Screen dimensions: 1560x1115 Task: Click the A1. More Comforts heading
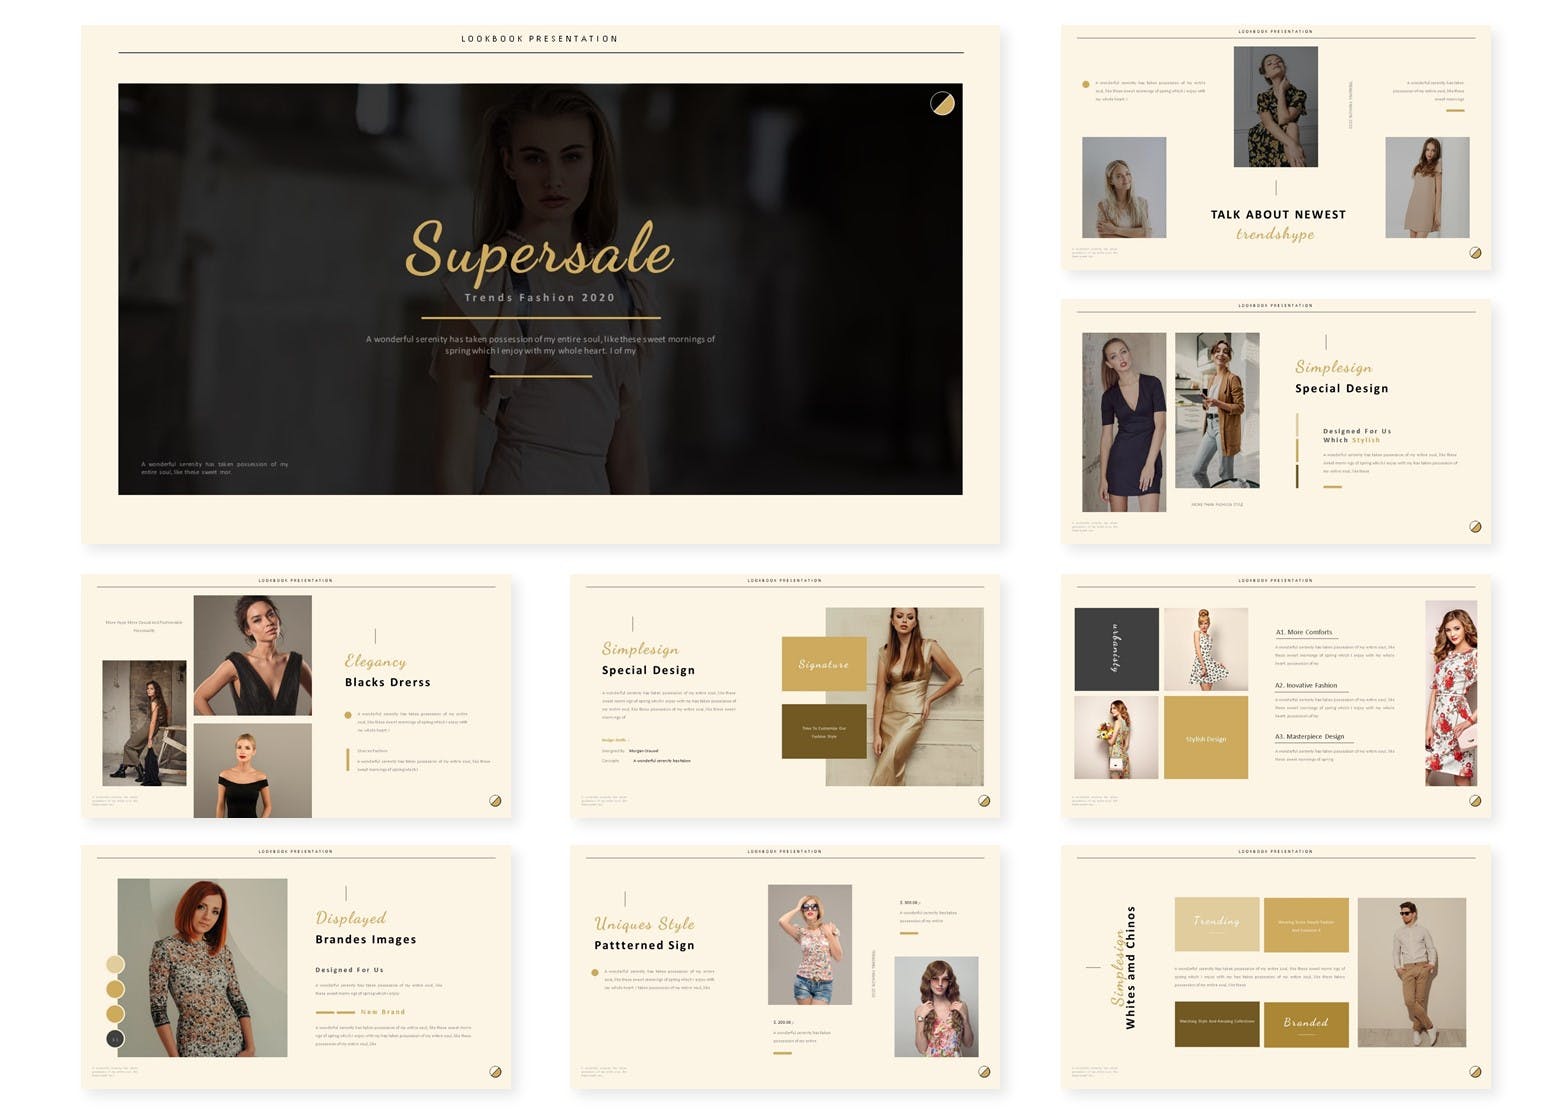point(1304,632)
